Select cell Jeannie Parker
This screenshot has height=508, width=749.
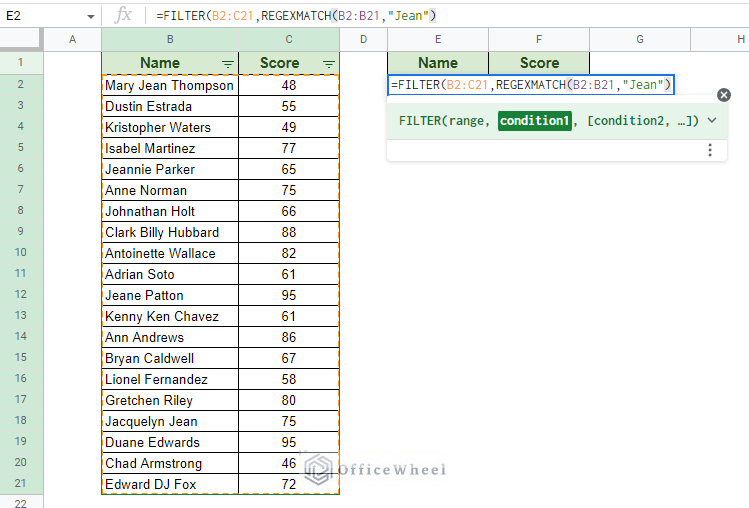tap(170, 169)
